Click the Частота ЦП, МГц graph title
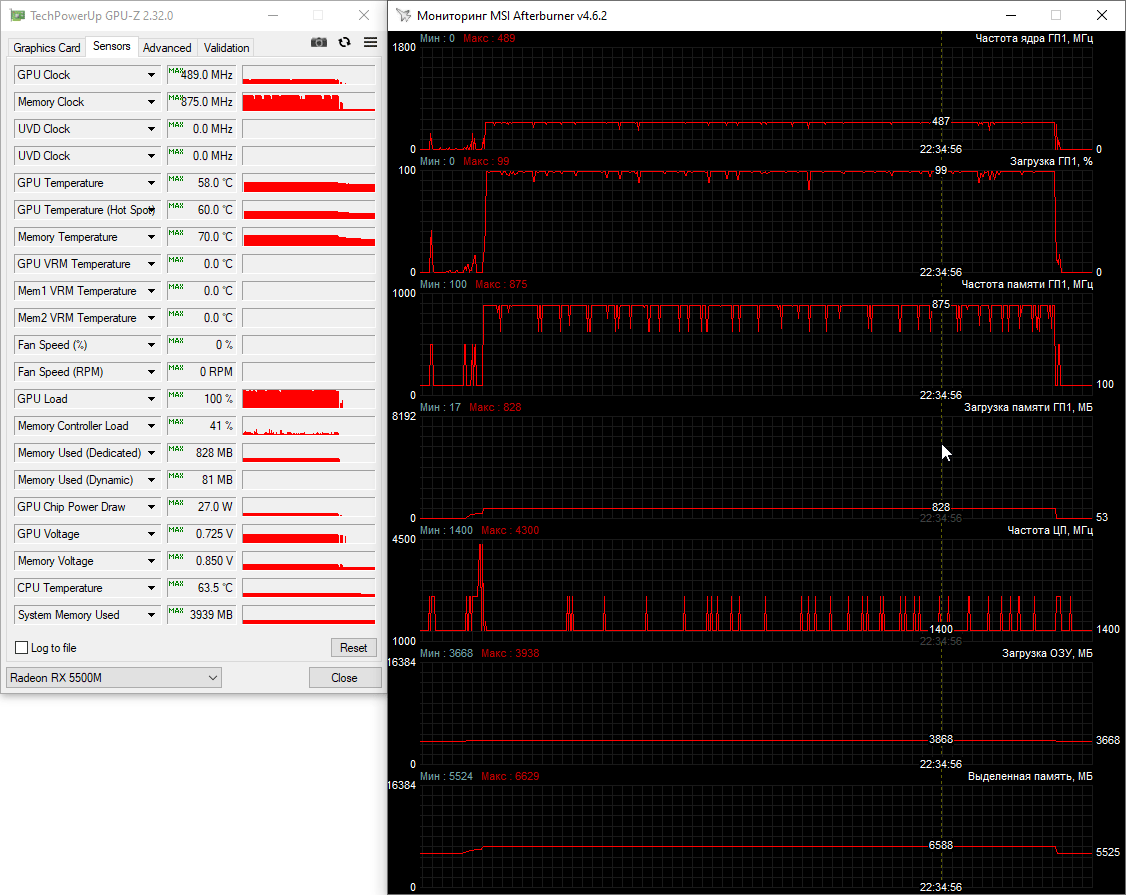Image resolution: width=1126 pixels, height=895 pixels. pyautogui.click(x=1050, y=530)
